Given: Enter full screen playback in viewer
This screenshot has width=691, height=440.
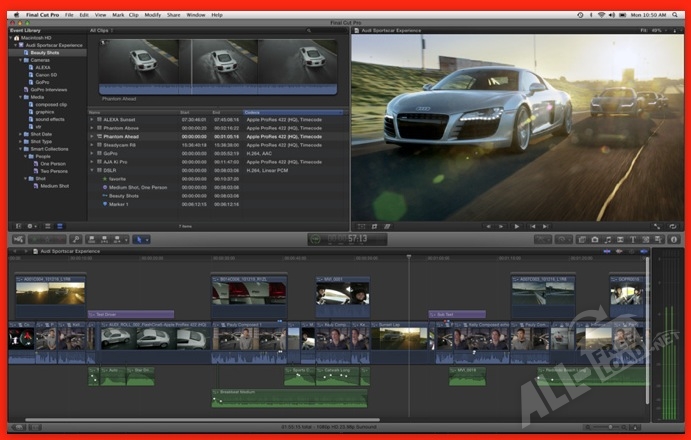Looking at the screenshot, I should coord(657,226).
